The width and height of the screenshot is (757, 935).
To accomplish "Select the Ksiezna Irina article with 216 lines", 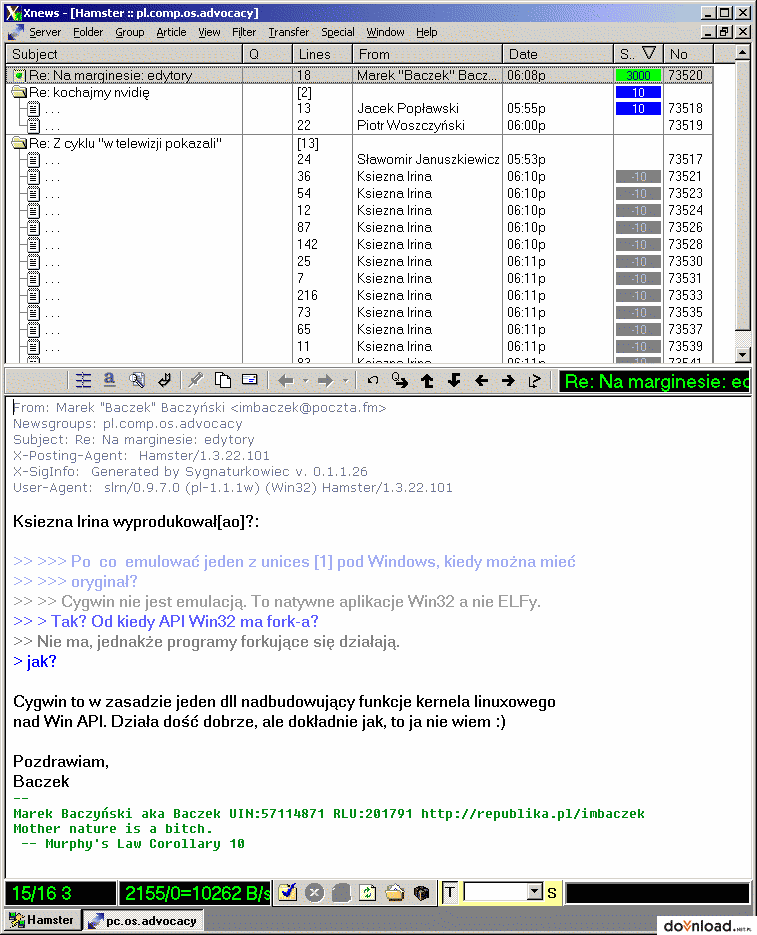I will (359, 295).
